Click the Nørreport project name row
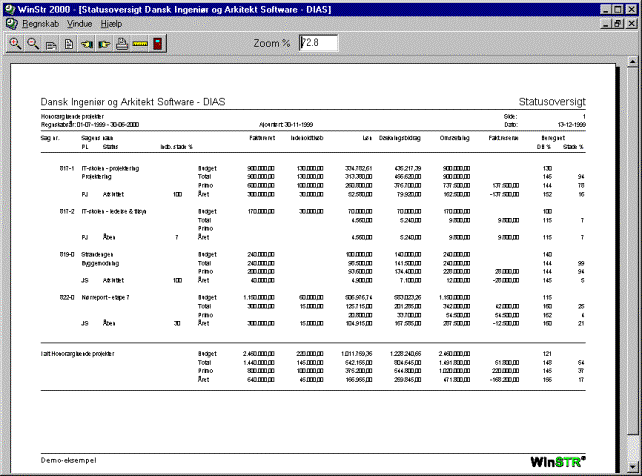Image resolution: width=642 pixels, height=476 pixels. click(105, 298)
